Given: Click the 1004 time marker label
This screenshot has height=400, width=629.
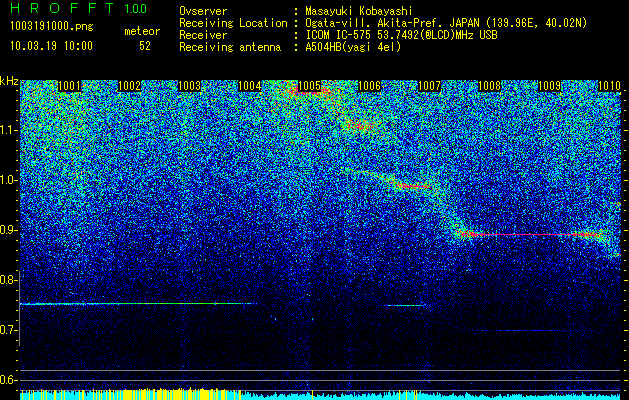Looking at the screenshot, I should (250, 86).
